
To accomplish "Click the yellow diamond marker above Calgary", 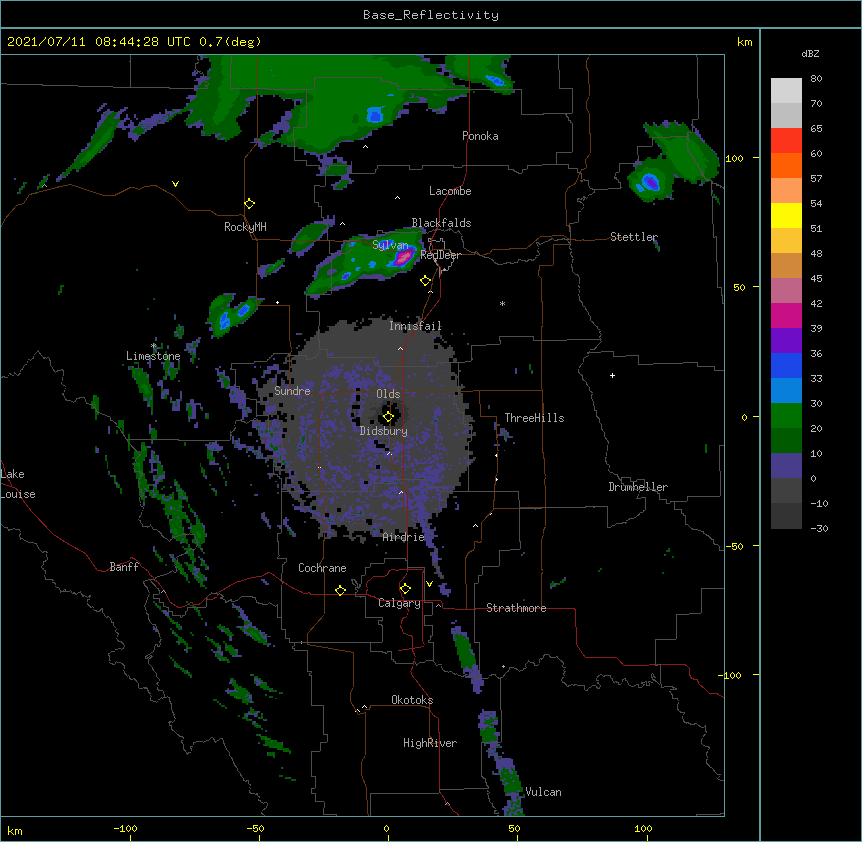I will (405, 589).
